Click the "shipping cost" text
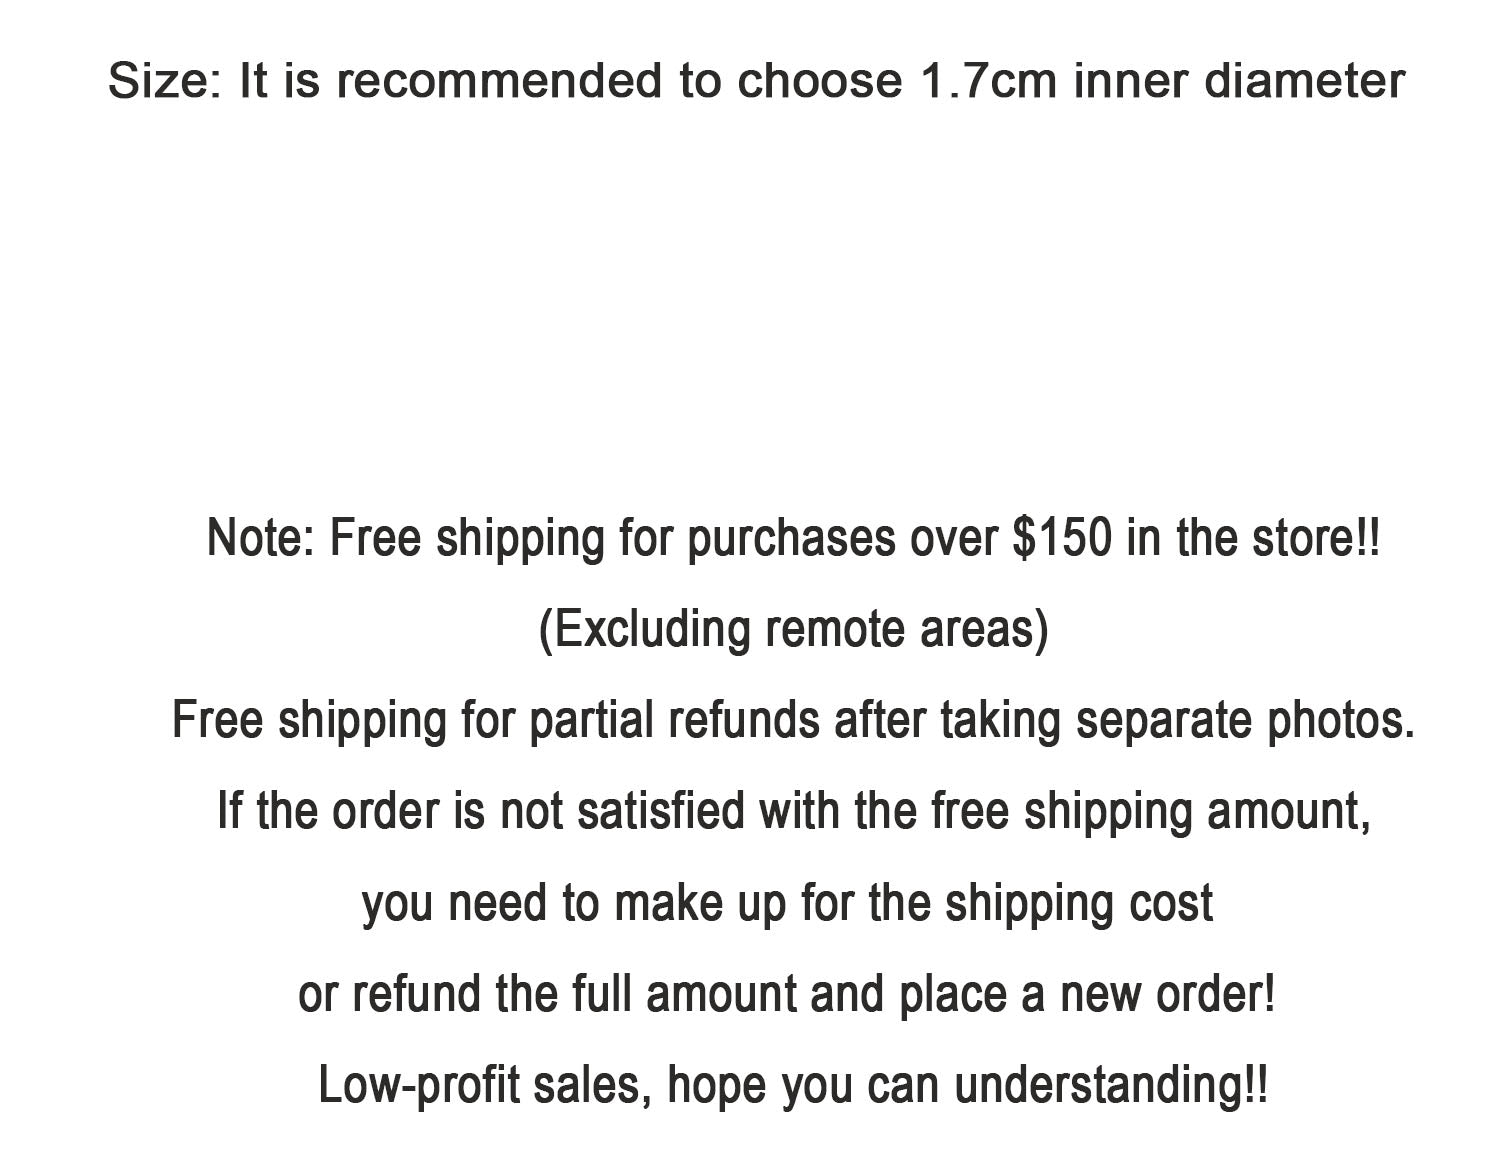The height and width of the screenshot is (1166, 1500). [1079, 903]
